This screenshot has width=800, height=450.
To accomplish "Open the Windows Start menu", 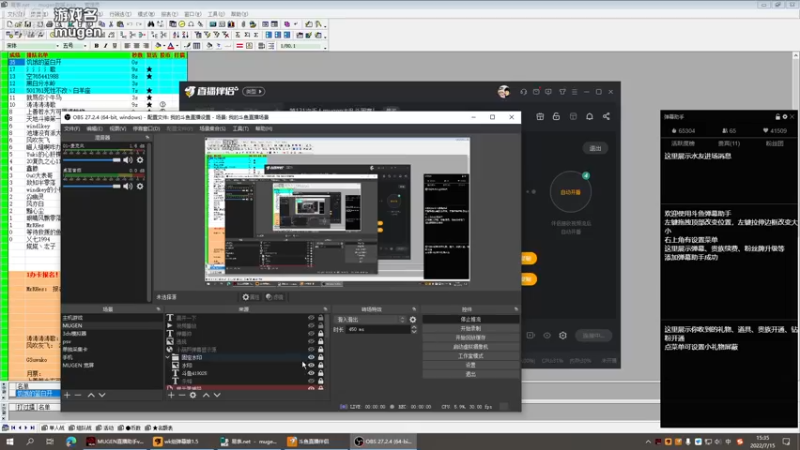I will tap(10, 441).
